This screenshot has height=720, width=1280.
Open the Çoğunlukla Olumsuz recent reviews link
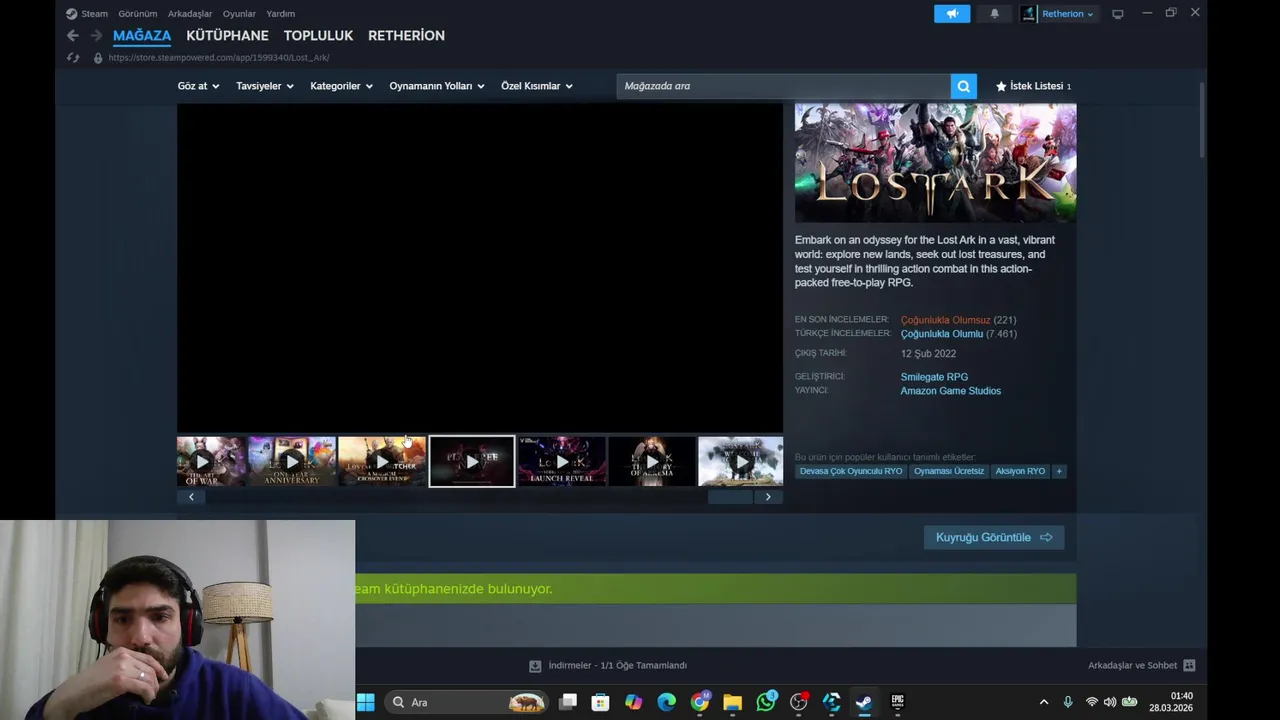(x=945, y=320)
